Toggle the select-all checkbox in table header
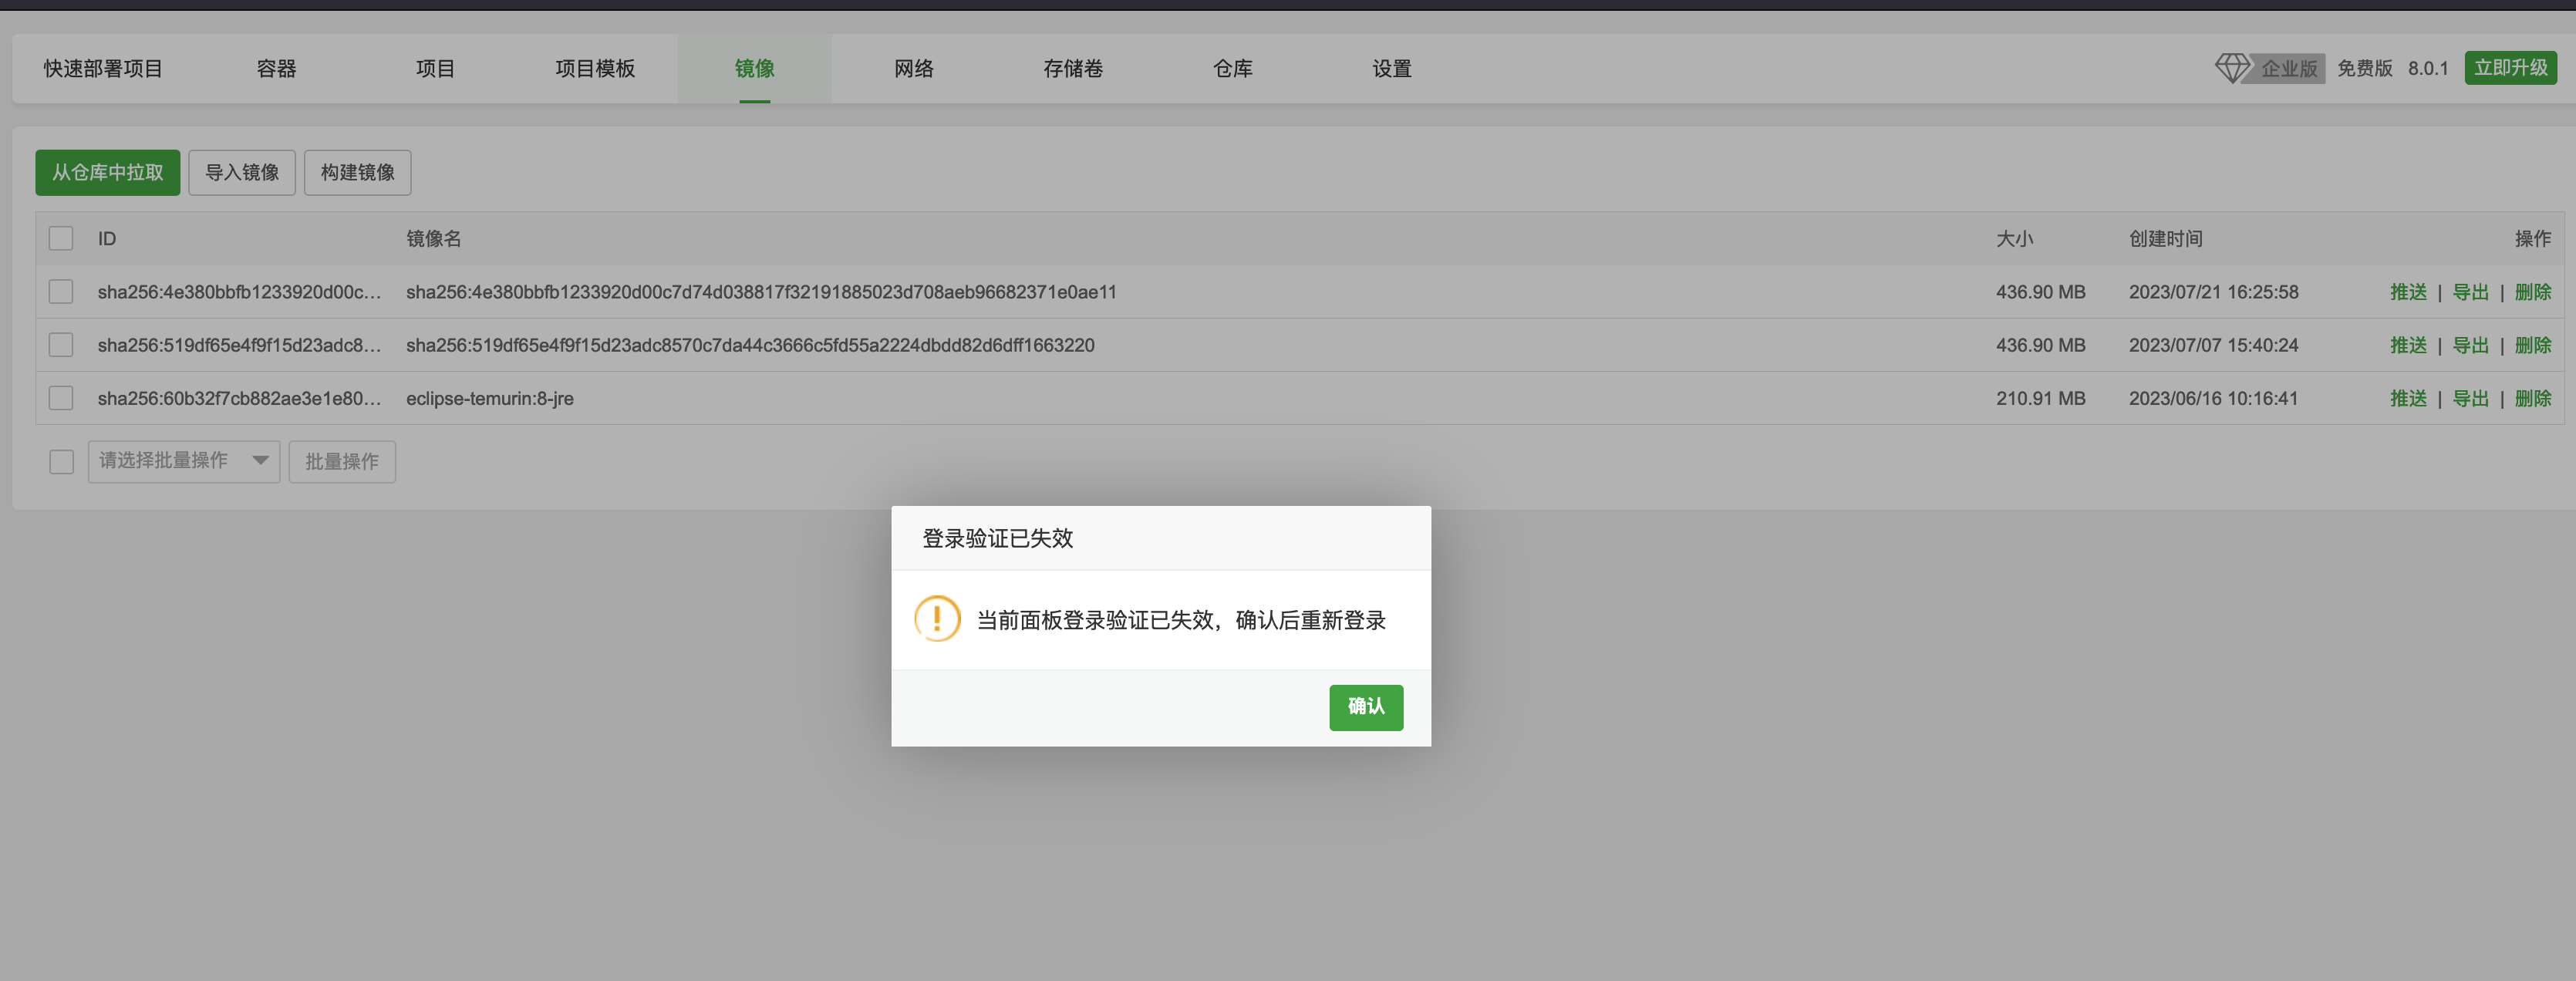The height and width of the screenshot is (981, 2576). [x=61, y=238]
